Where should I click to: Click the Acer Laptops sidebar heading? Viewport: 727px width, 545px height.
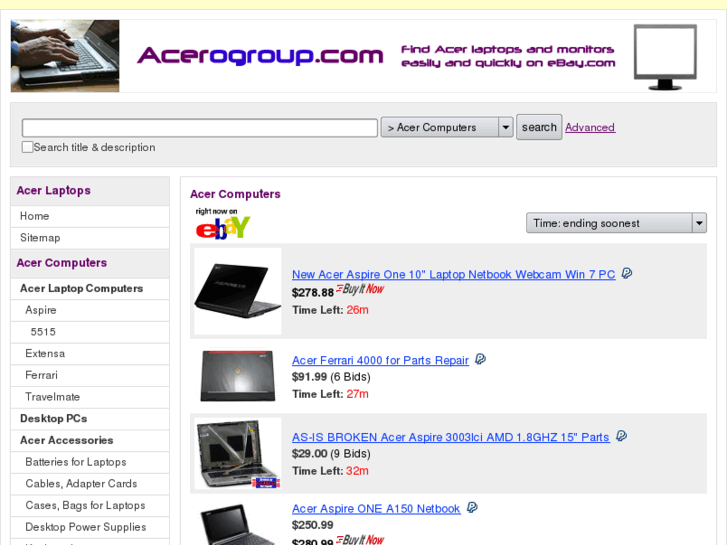(53, 191)
